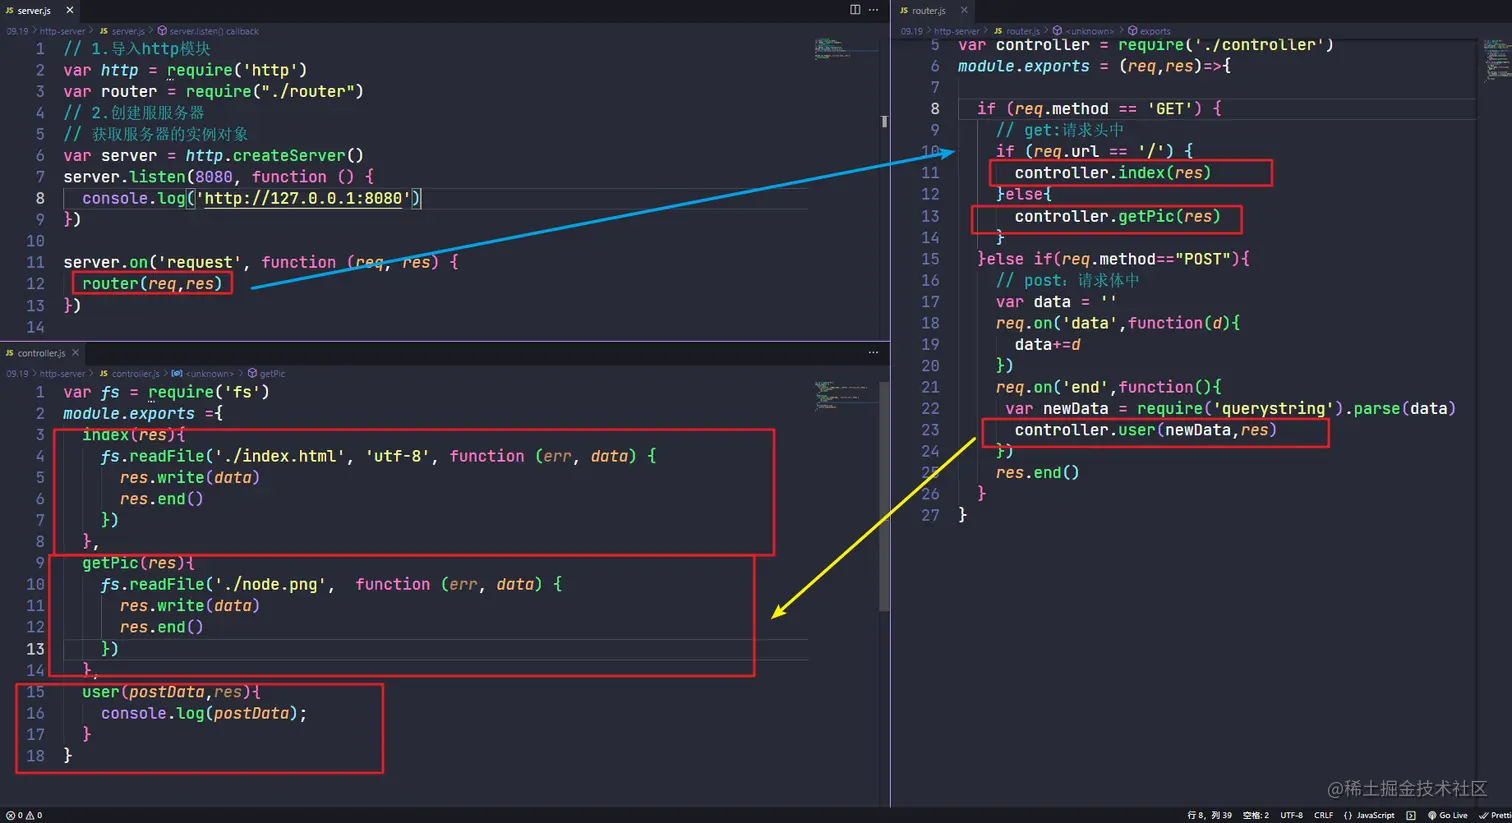Open the more actions menu of server.js pane
Image resolution: width=1512 pixels, height=823 pixels.
[874, 10]
